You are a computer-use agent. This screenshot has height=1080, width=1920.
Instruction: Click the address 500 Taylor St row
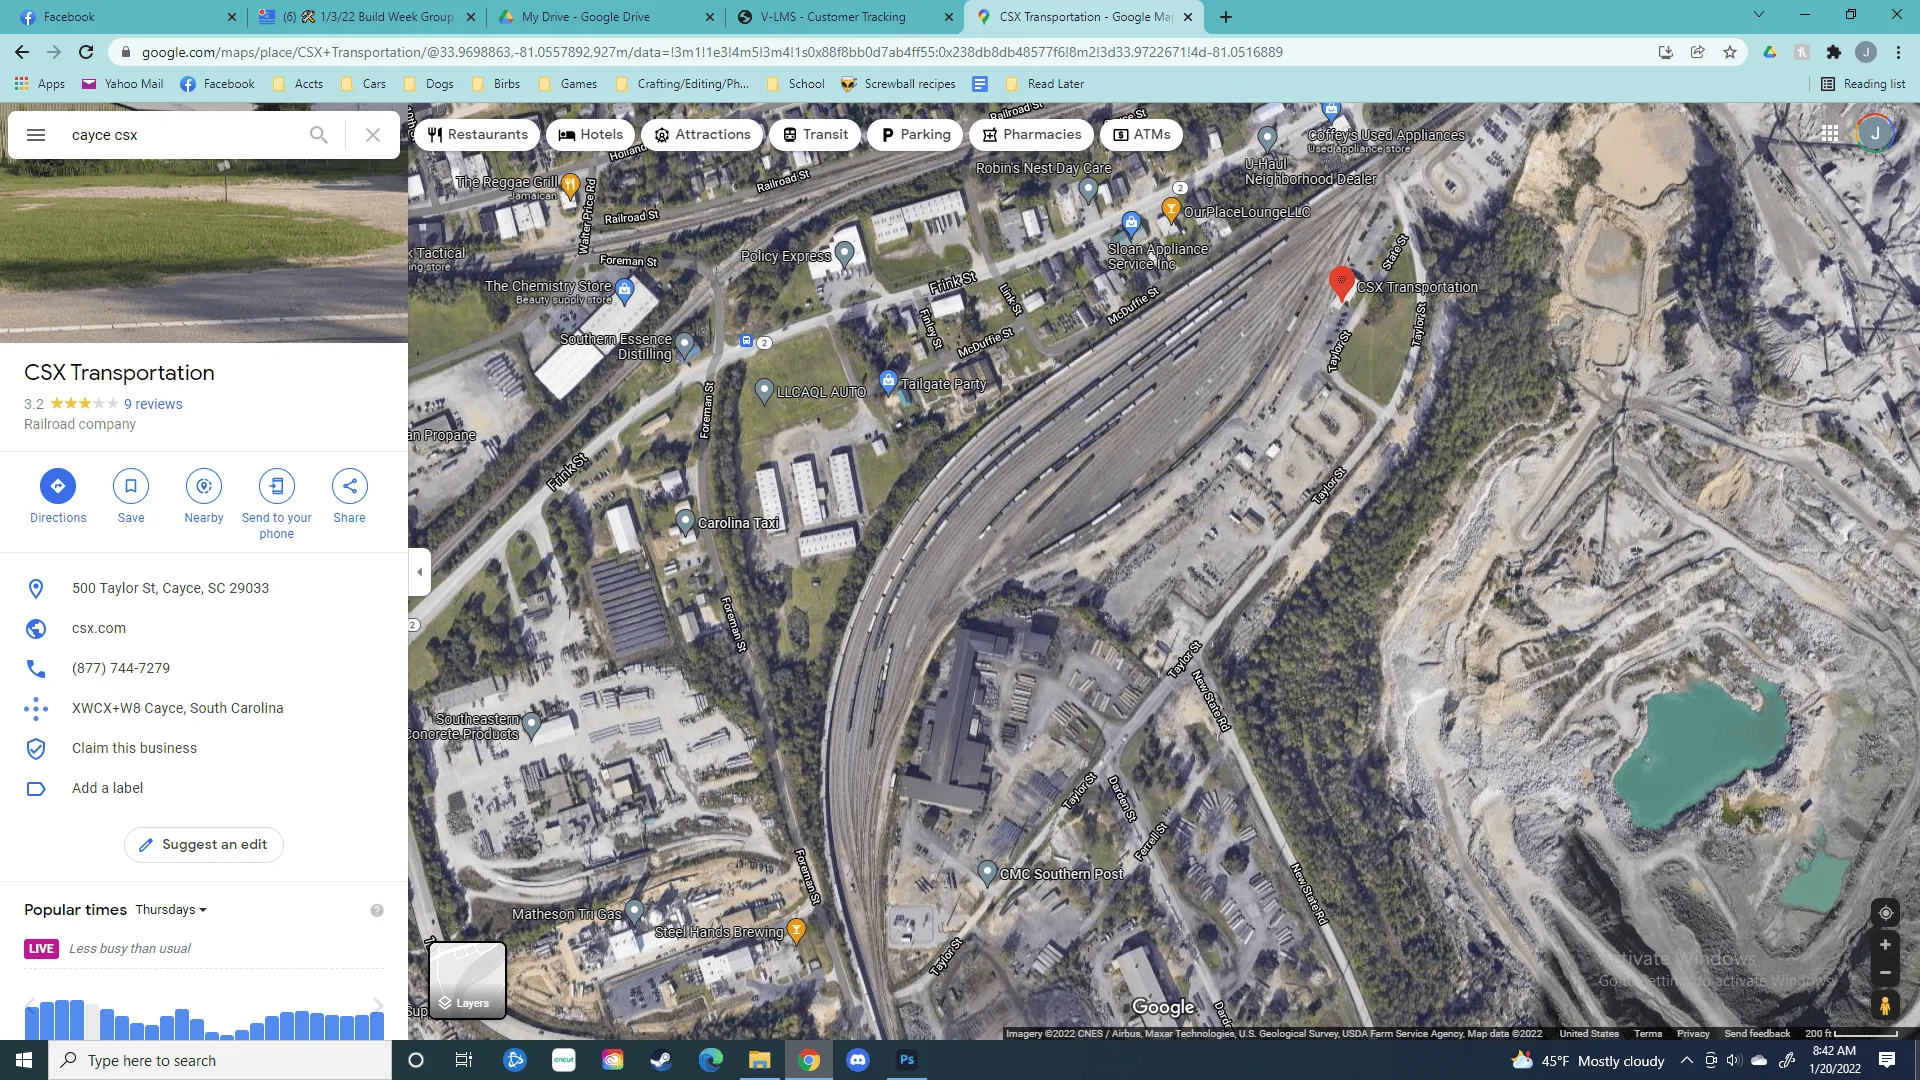tap(204, 588)
